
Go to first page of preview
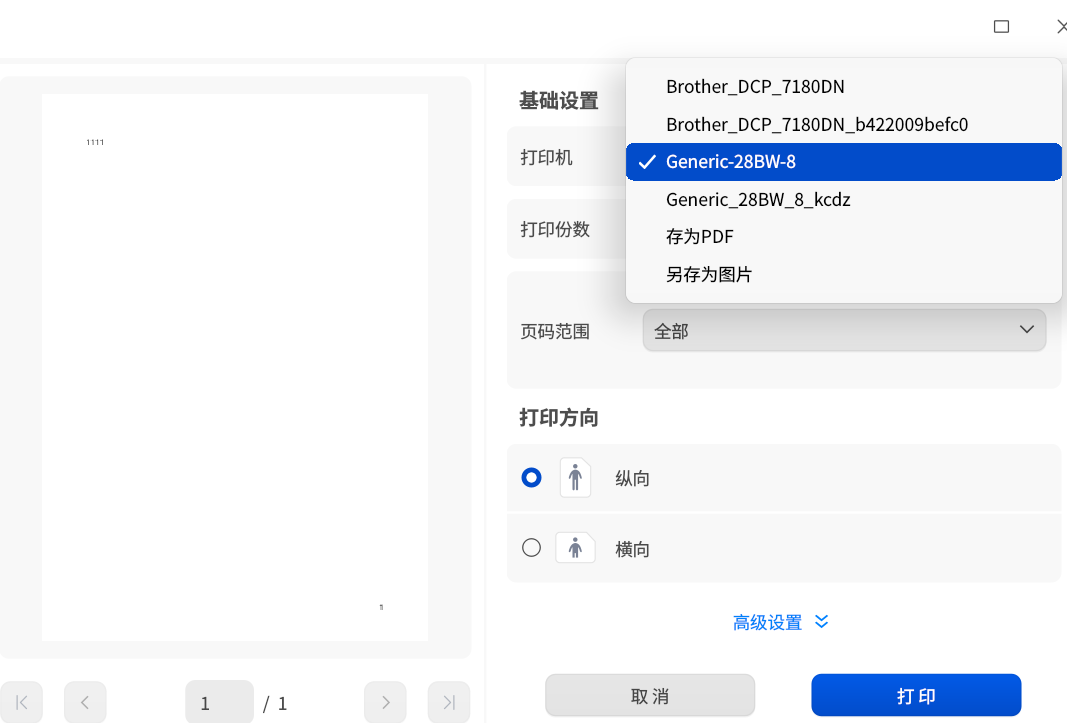(x=21, y=702)
